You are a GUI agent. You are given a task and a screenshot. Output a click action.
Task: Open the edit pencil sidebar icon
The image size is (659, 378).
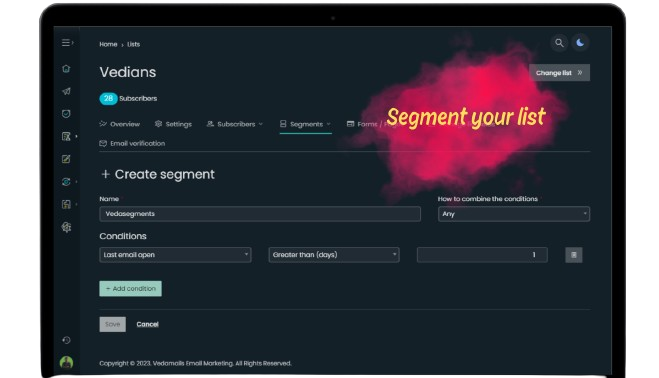coord(66,159)
